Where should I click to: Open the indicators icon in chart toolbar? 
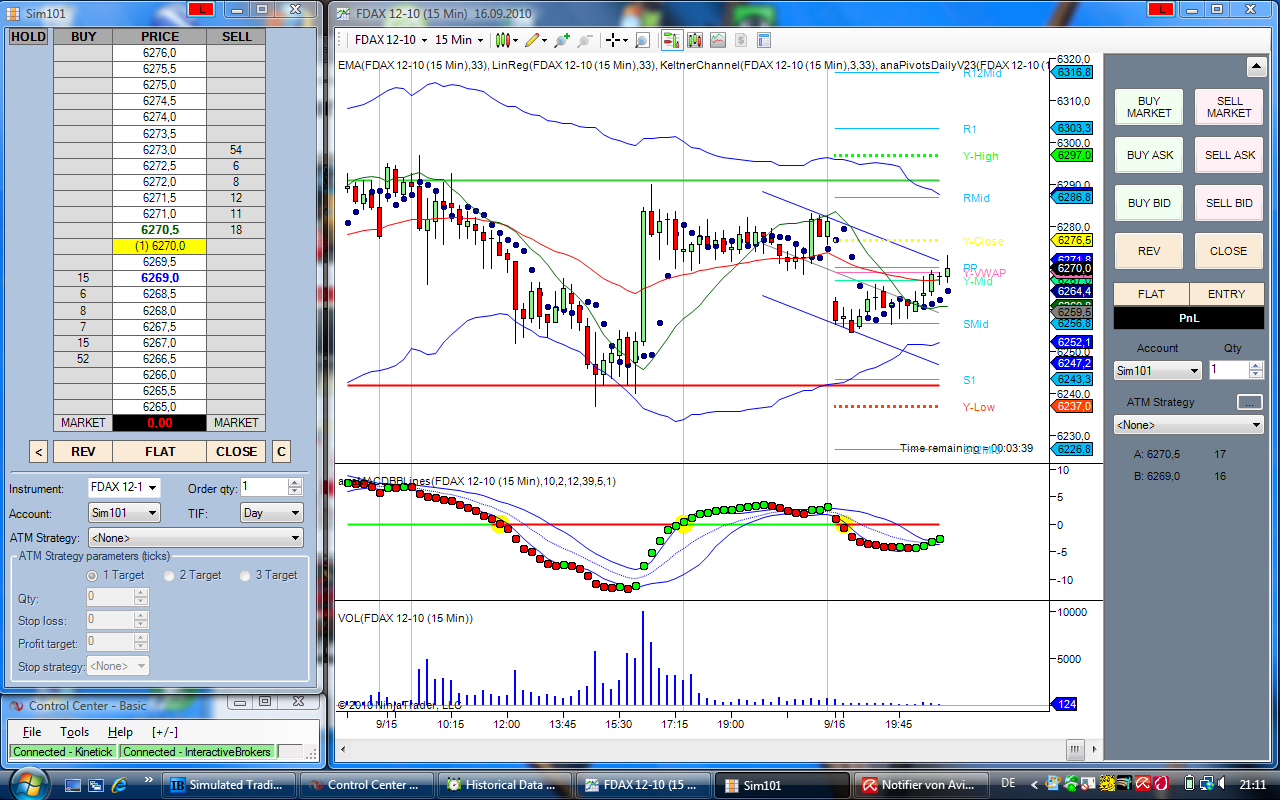tap(718, 40)
